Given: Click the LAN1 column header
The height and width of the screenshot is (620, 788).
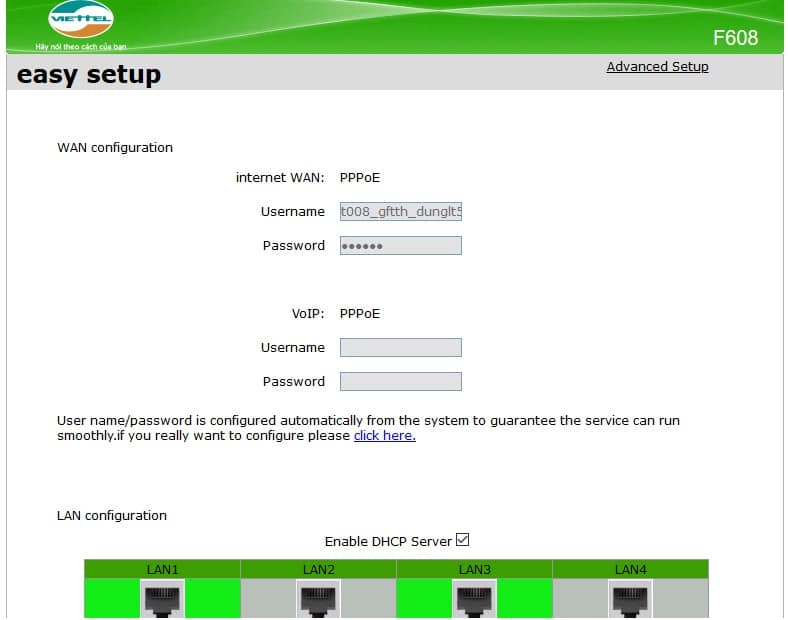Looking at the screenshot, I should click(162, 569).
